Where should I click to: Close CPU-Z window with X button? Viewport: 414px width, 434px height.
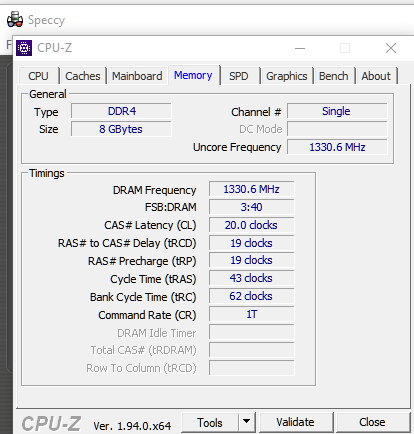pyautogui.click(x=391, y=48)
